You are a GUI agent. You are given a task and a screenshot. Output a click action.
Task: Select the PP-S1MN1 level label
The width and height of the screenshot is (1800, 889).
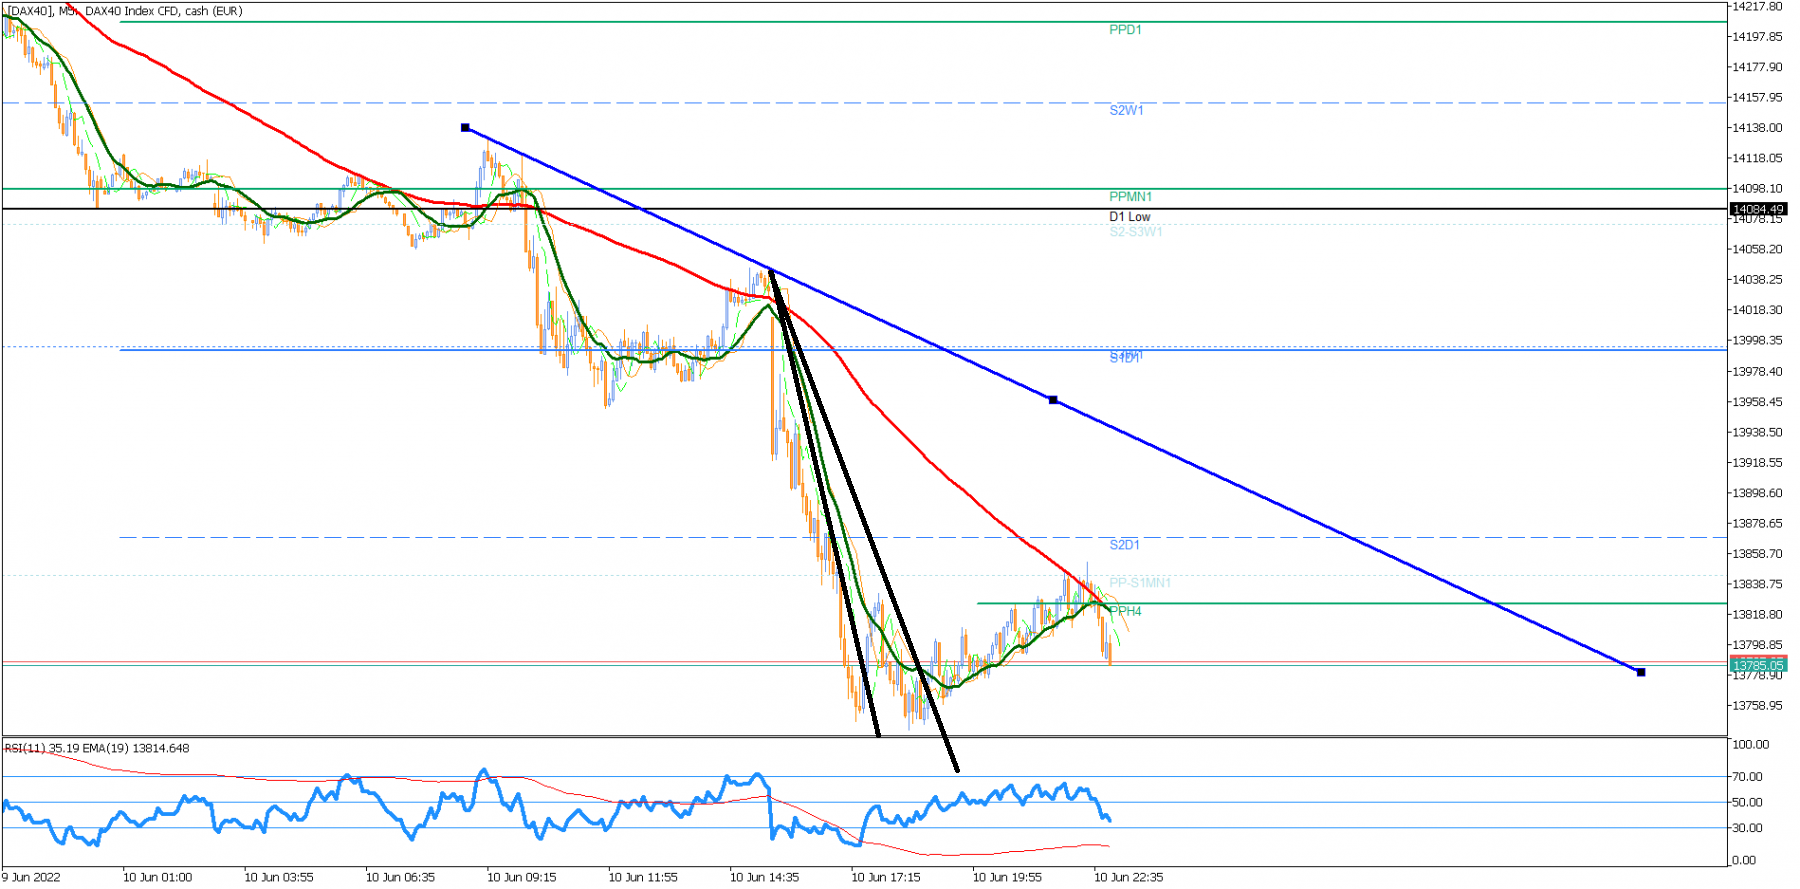[x=1140, y=583]
